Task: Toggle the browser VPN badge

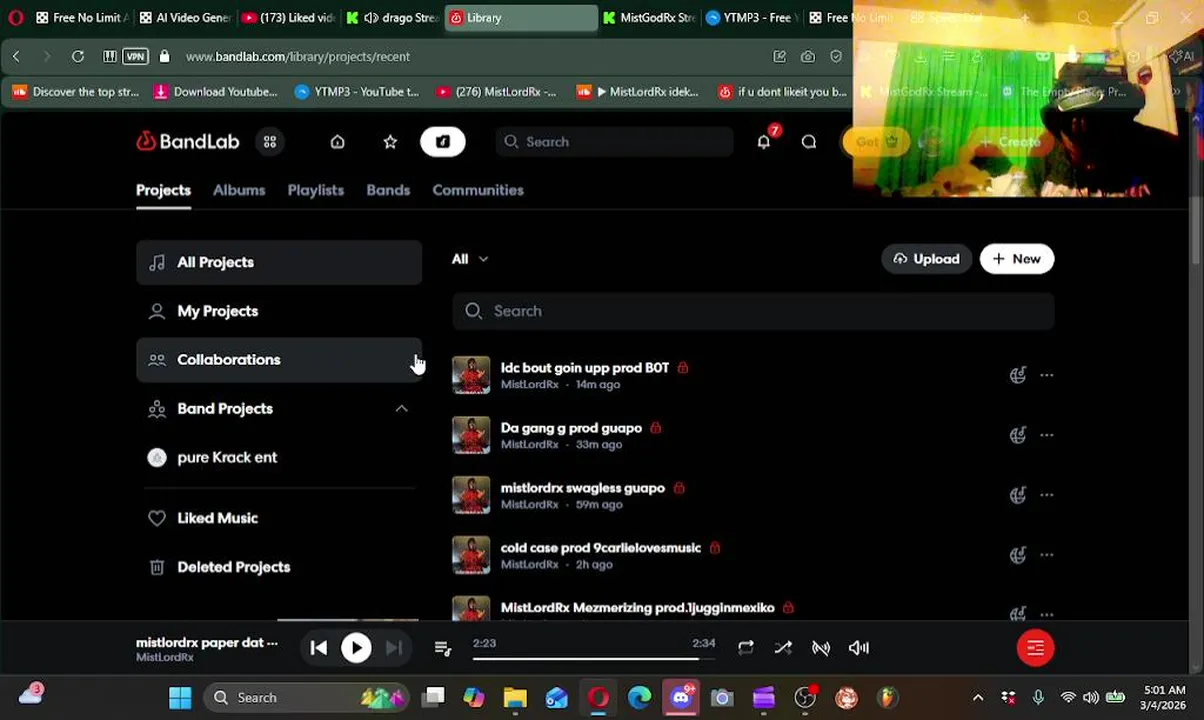Action: click(x=135, y=57)
